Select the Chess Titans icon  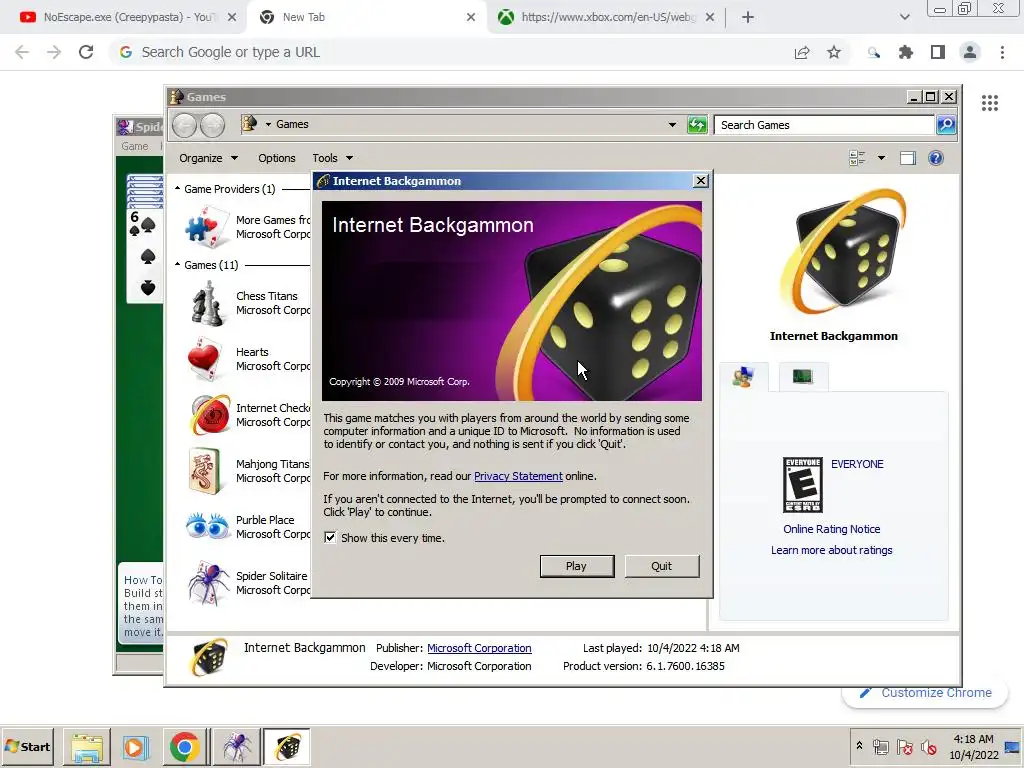(x=207, y=303)
